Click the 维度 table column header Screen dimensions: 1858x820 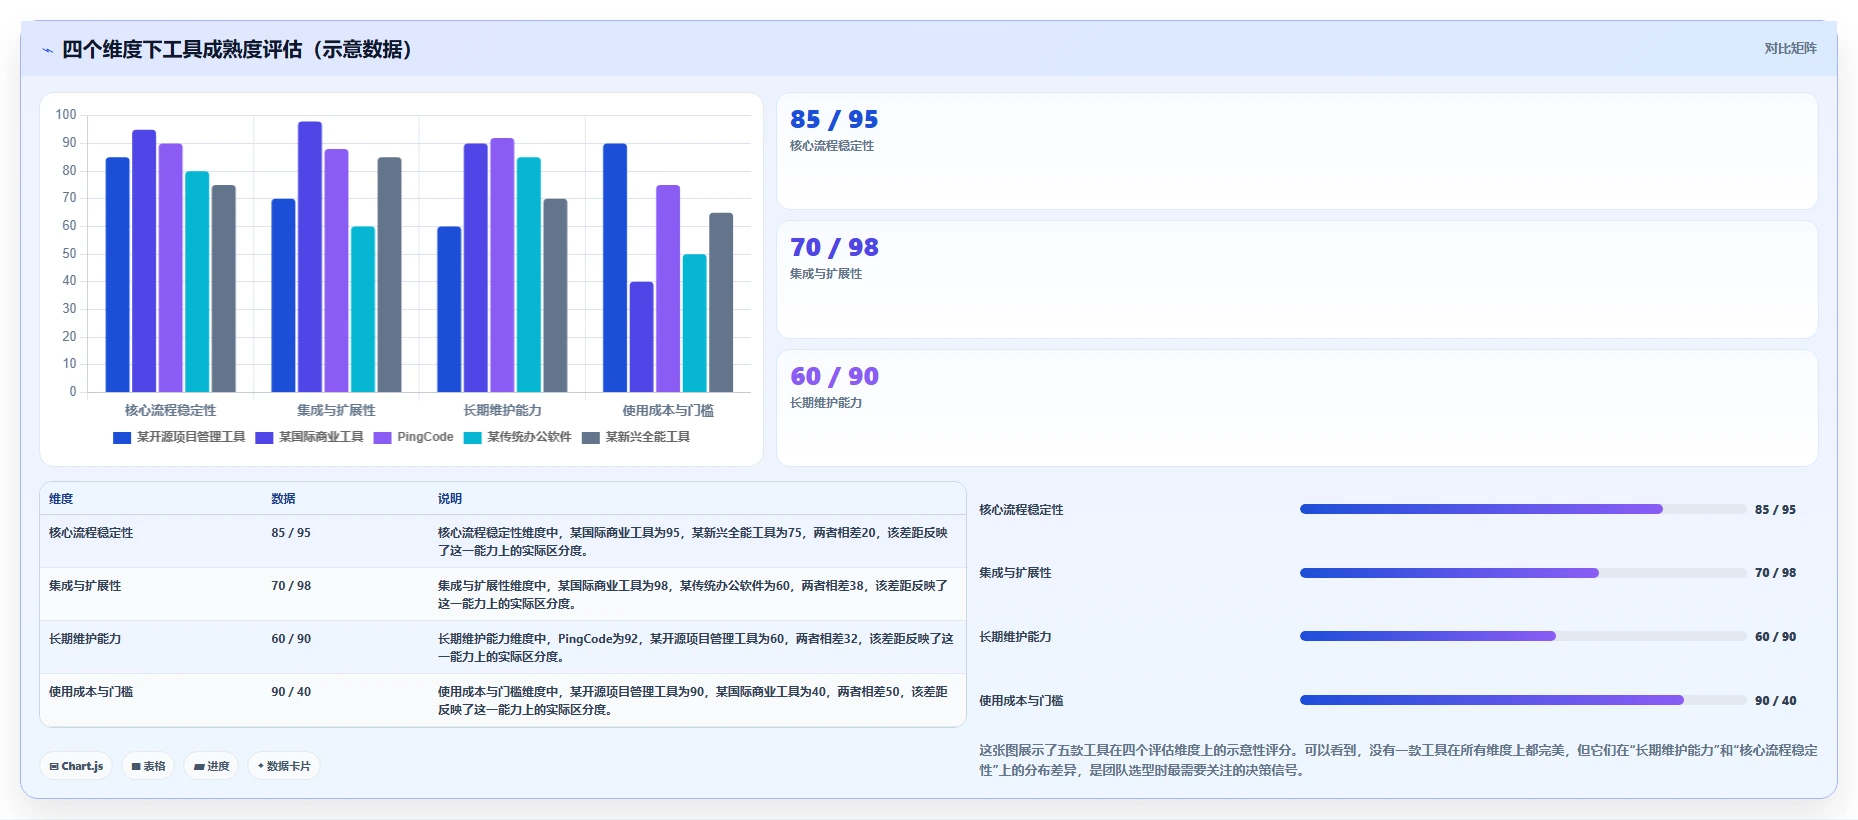61,499
